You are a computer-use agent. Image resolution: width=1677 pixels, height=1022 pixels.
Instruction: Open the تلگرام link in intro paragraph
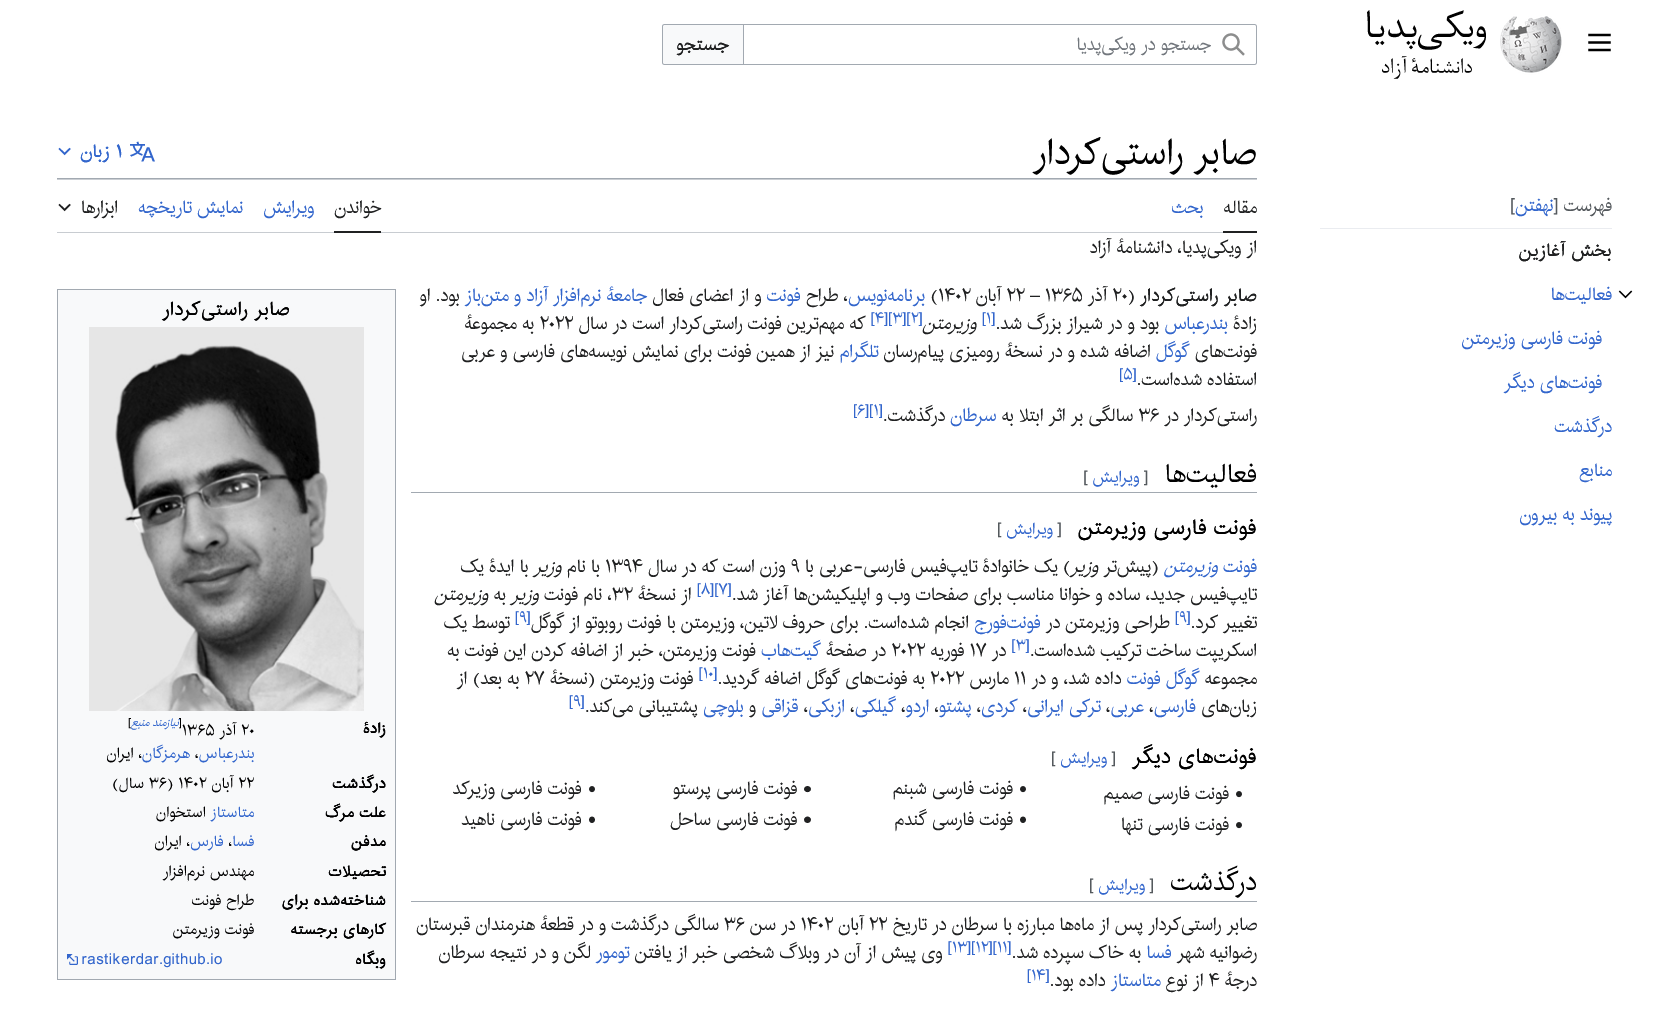(859, 352)
